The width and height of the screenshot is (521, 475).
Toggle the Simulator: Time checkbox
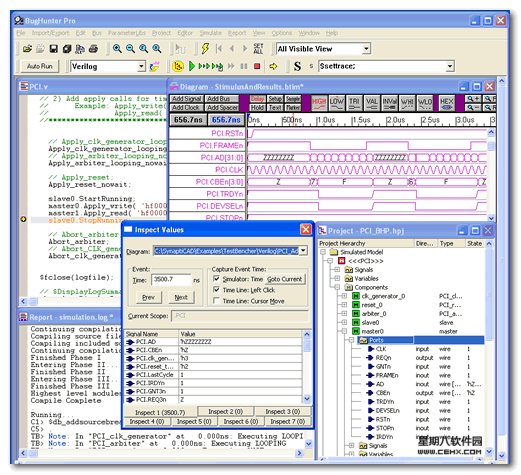click(216, 279)
